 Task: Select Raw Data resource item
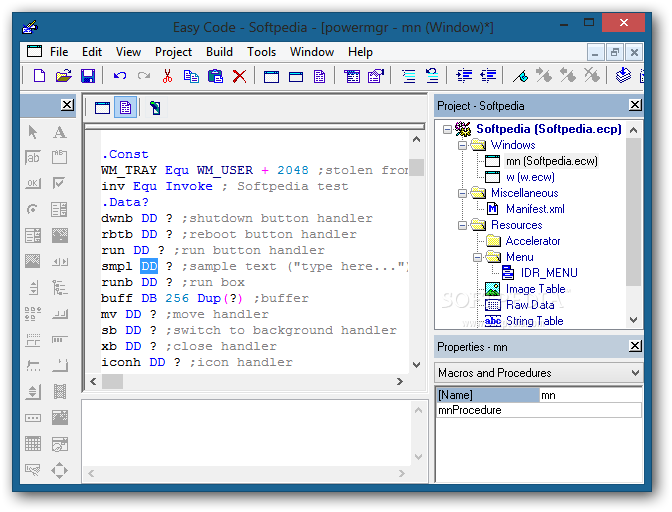point(530,305)
